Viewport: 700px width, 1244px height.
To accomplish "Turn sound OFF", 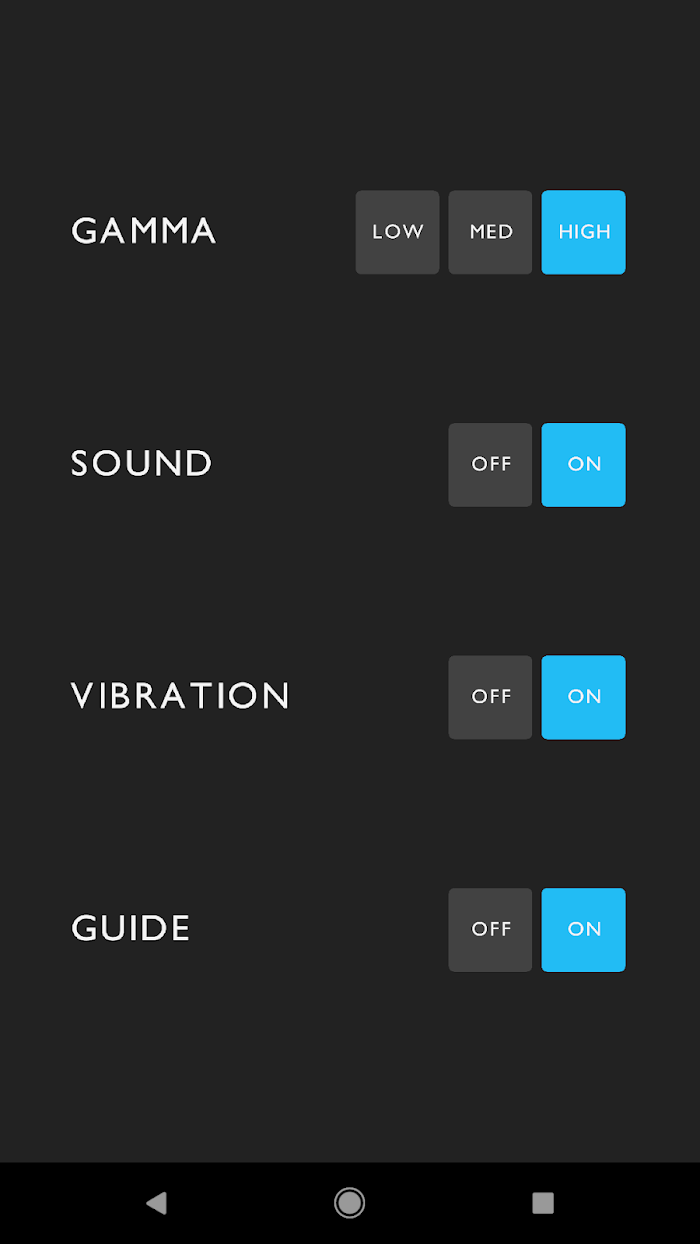I will pyautogui.click(x=490, y=465).
